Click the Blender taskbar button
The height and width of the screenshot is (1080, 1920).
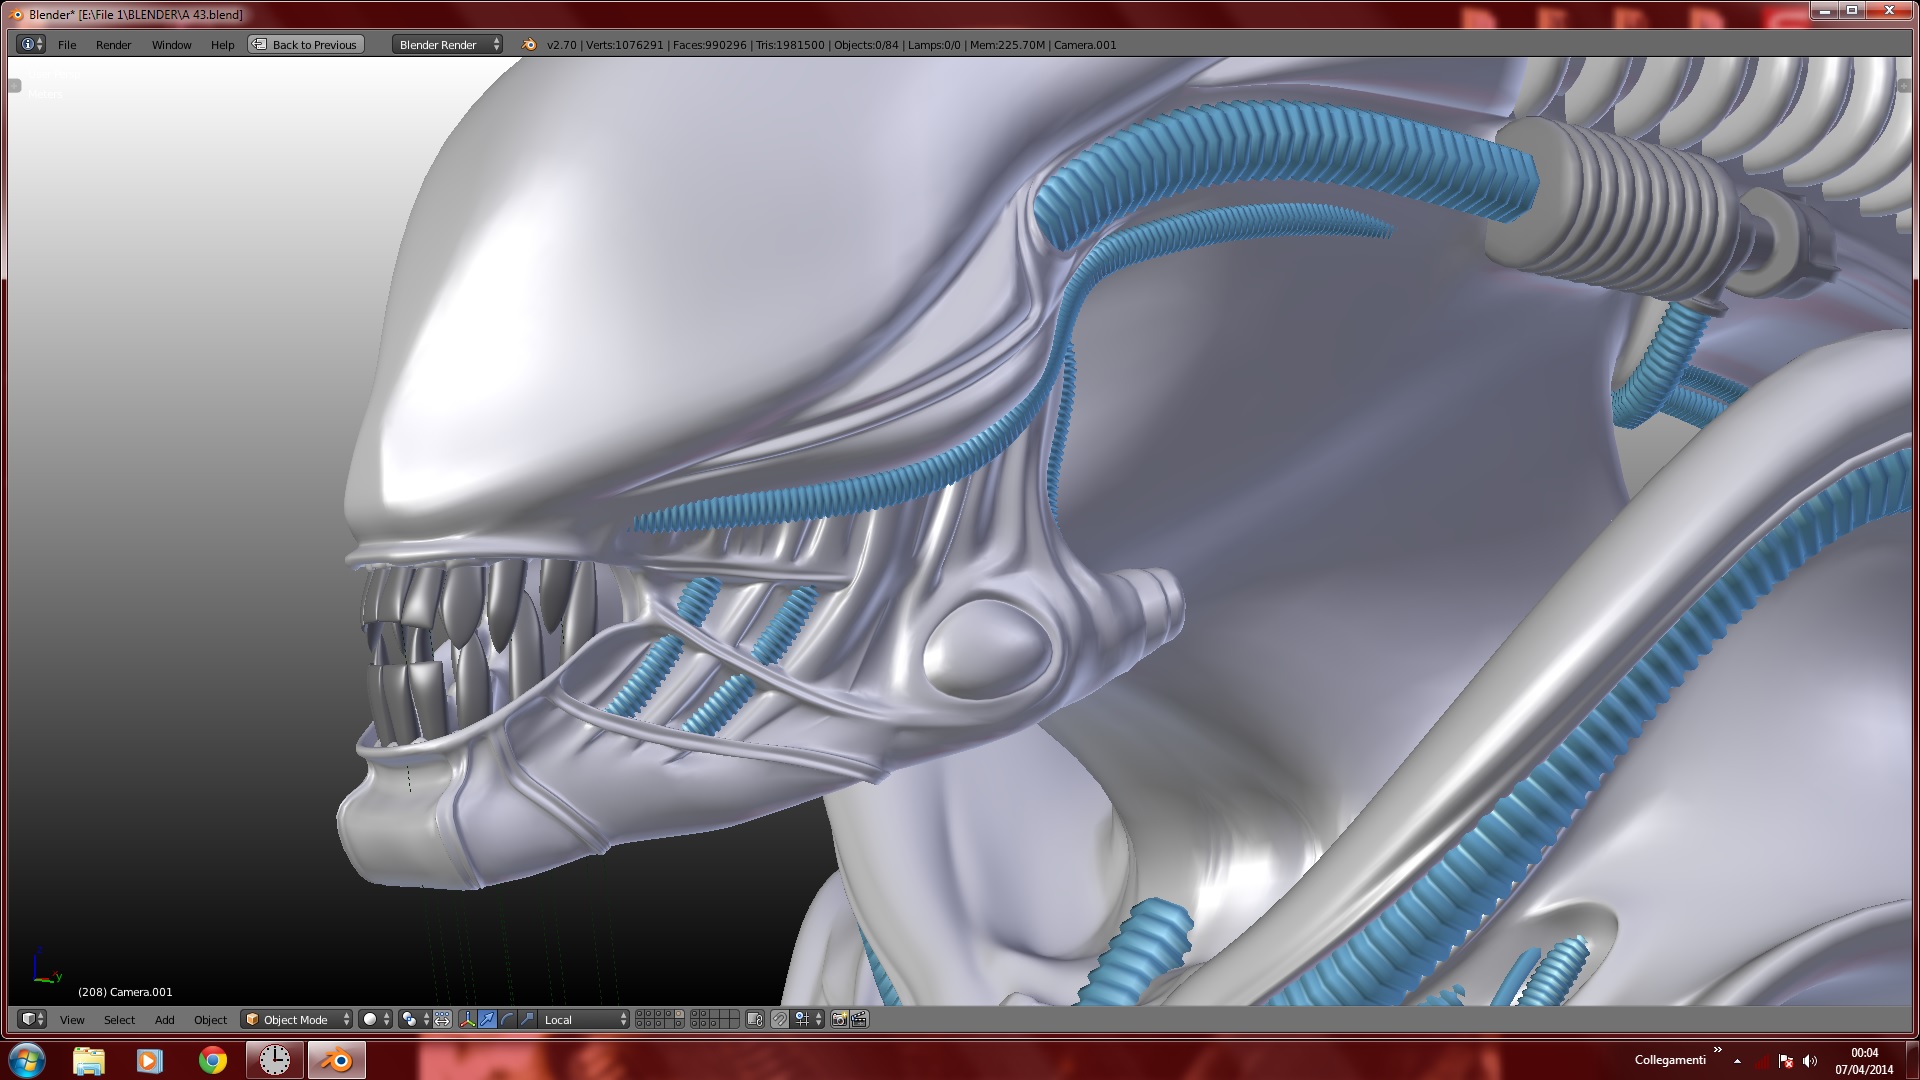pos(337,1060)
